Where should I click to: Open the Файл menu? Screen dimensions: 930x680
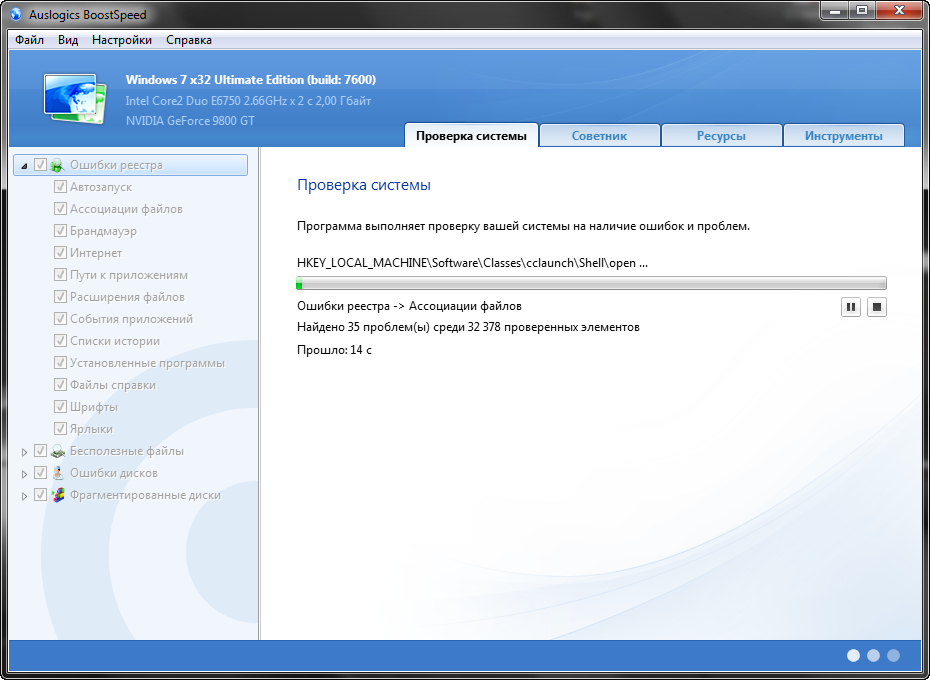(30, 40)
